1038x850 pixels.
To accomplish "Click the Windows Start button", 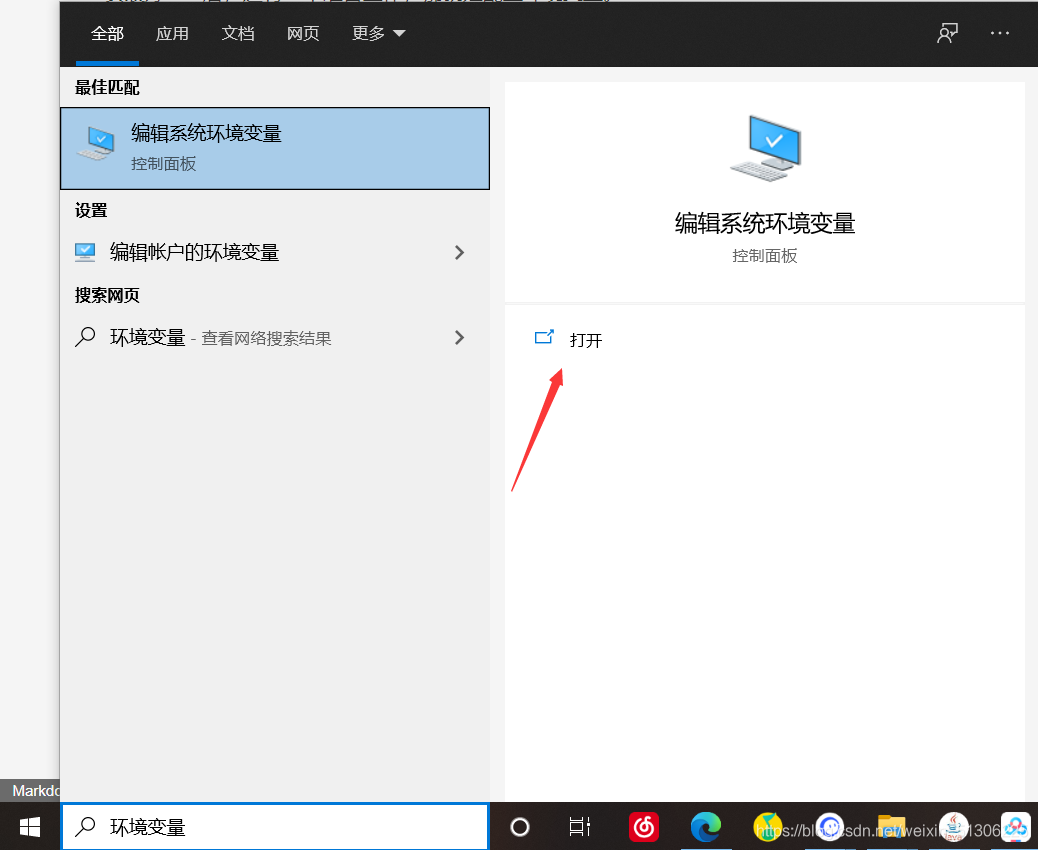I will [x=29, y=827].
